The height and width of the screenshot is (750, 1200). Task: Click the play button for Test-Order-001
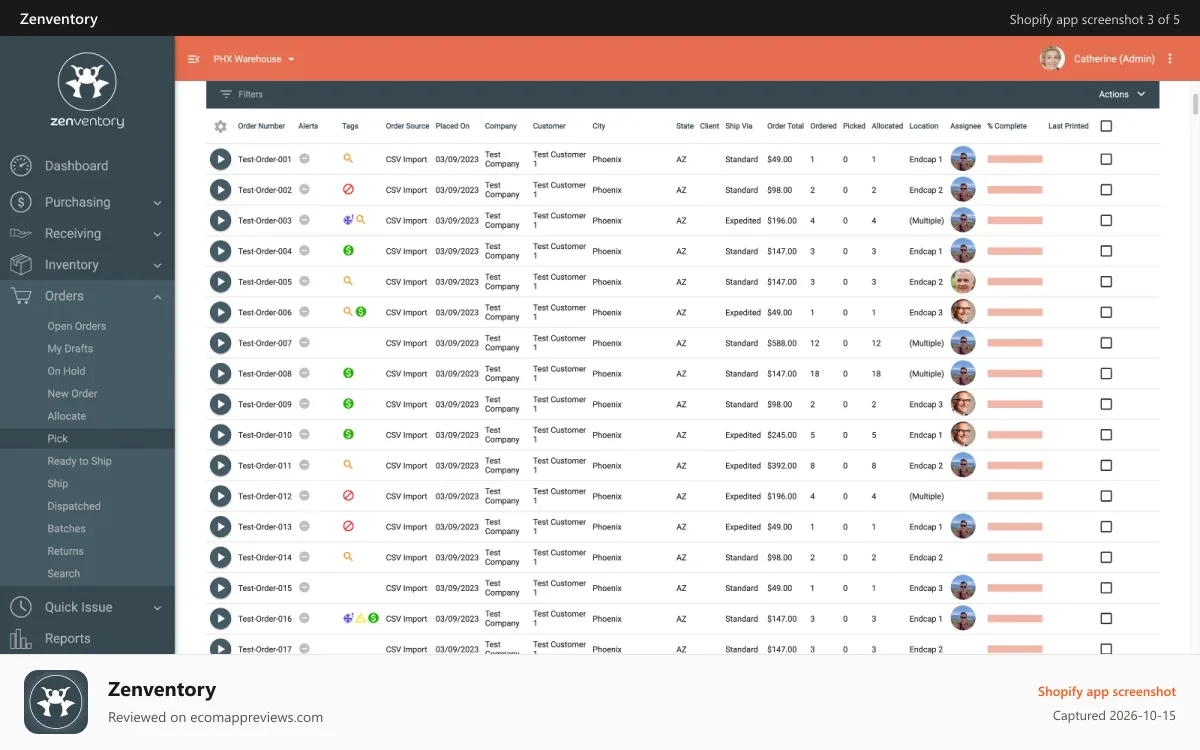point(220,159)
